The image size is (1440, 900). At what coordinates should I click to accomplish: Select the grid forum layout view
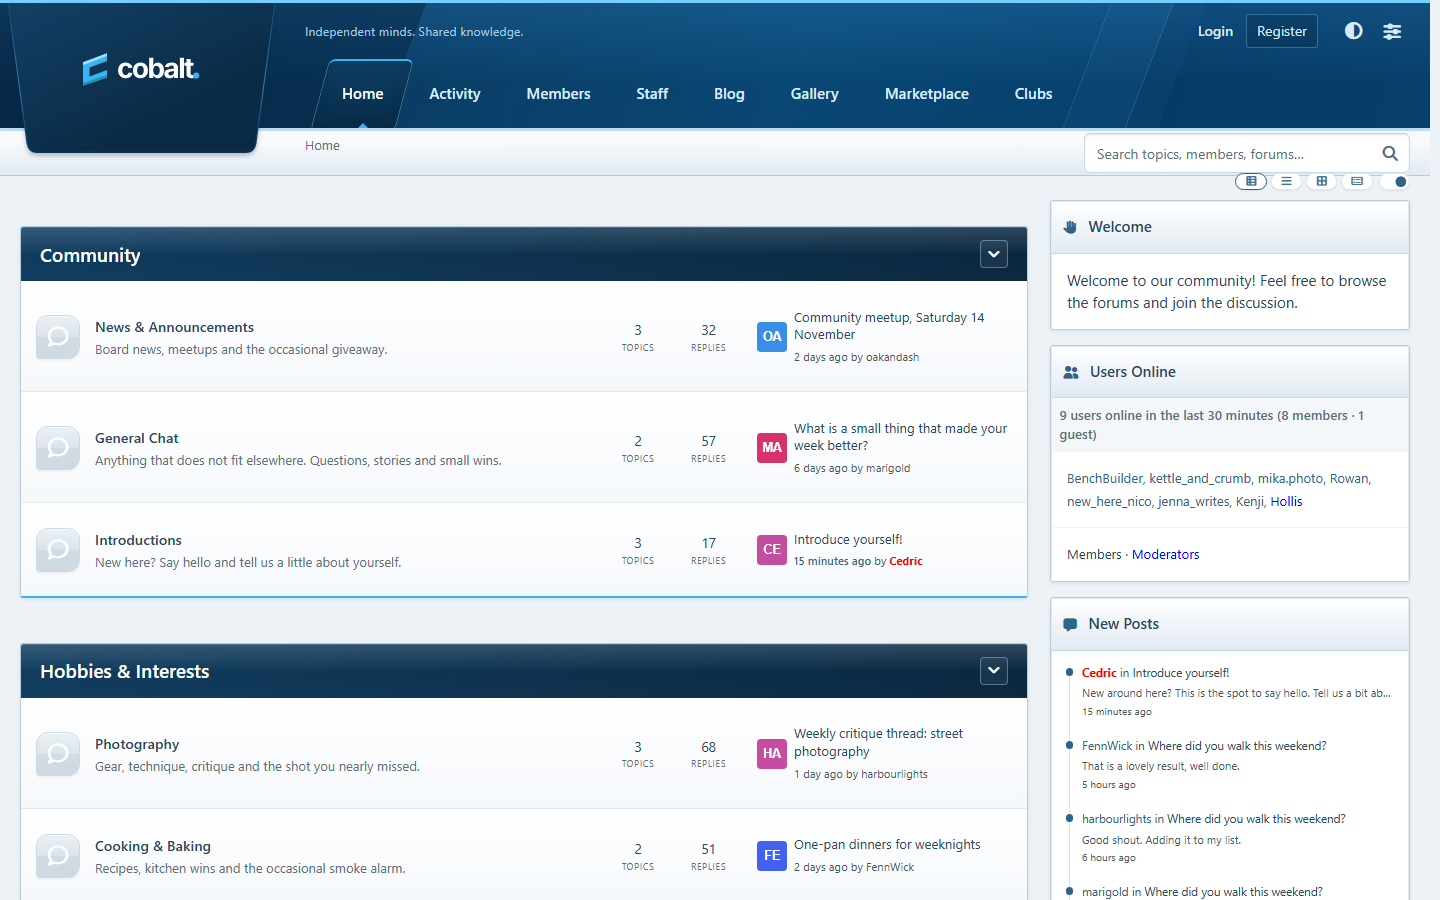pos(1322,181)
